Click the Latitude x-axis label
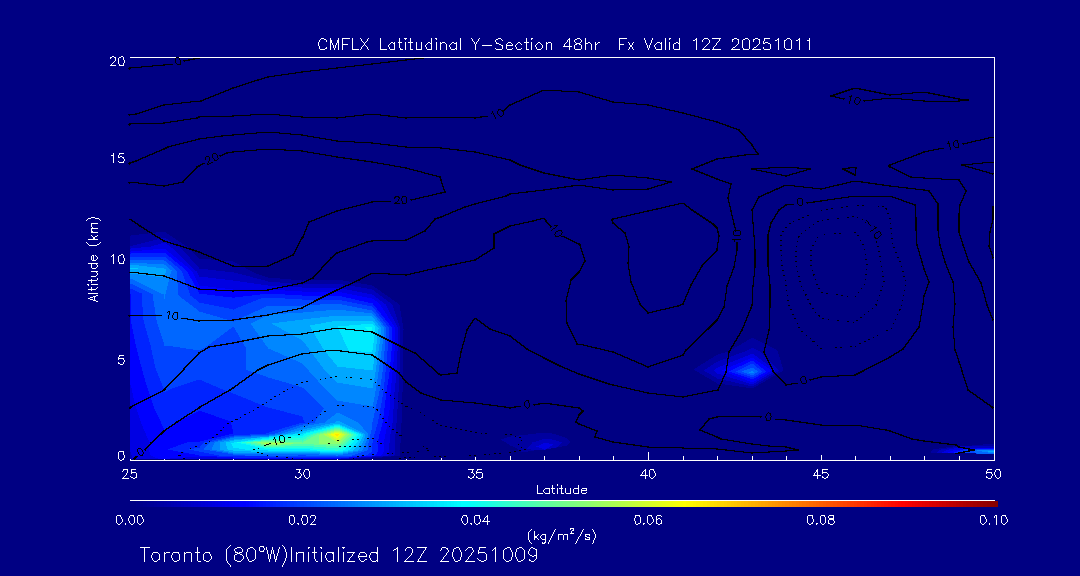The height and width of the screenshot is (576, 1080). 561,489
